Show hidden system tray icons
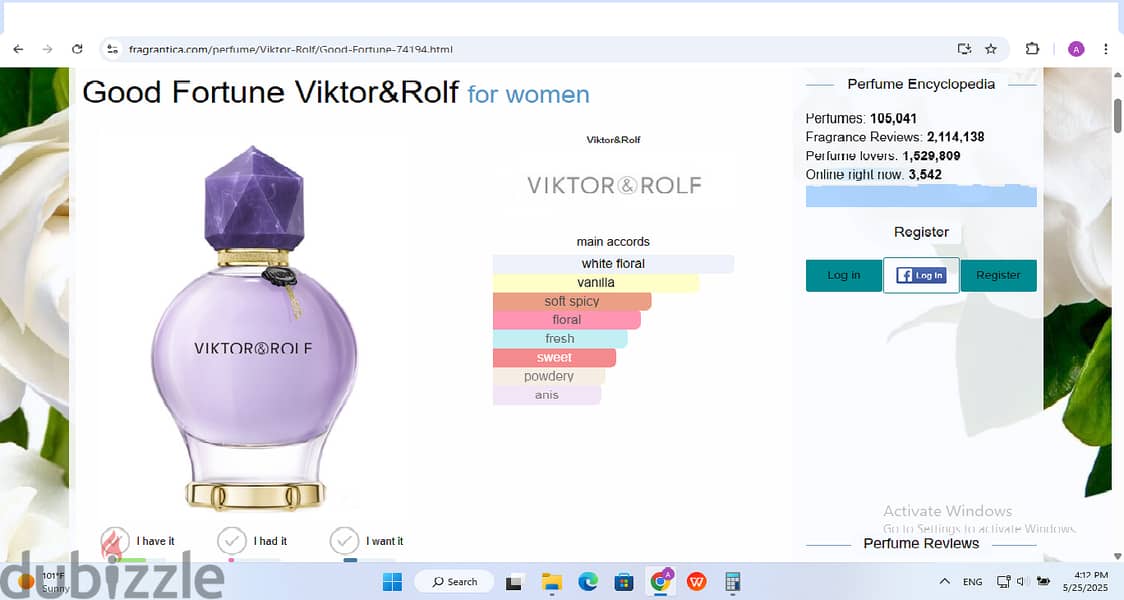 pyautogui.click(x=945, y=581)
